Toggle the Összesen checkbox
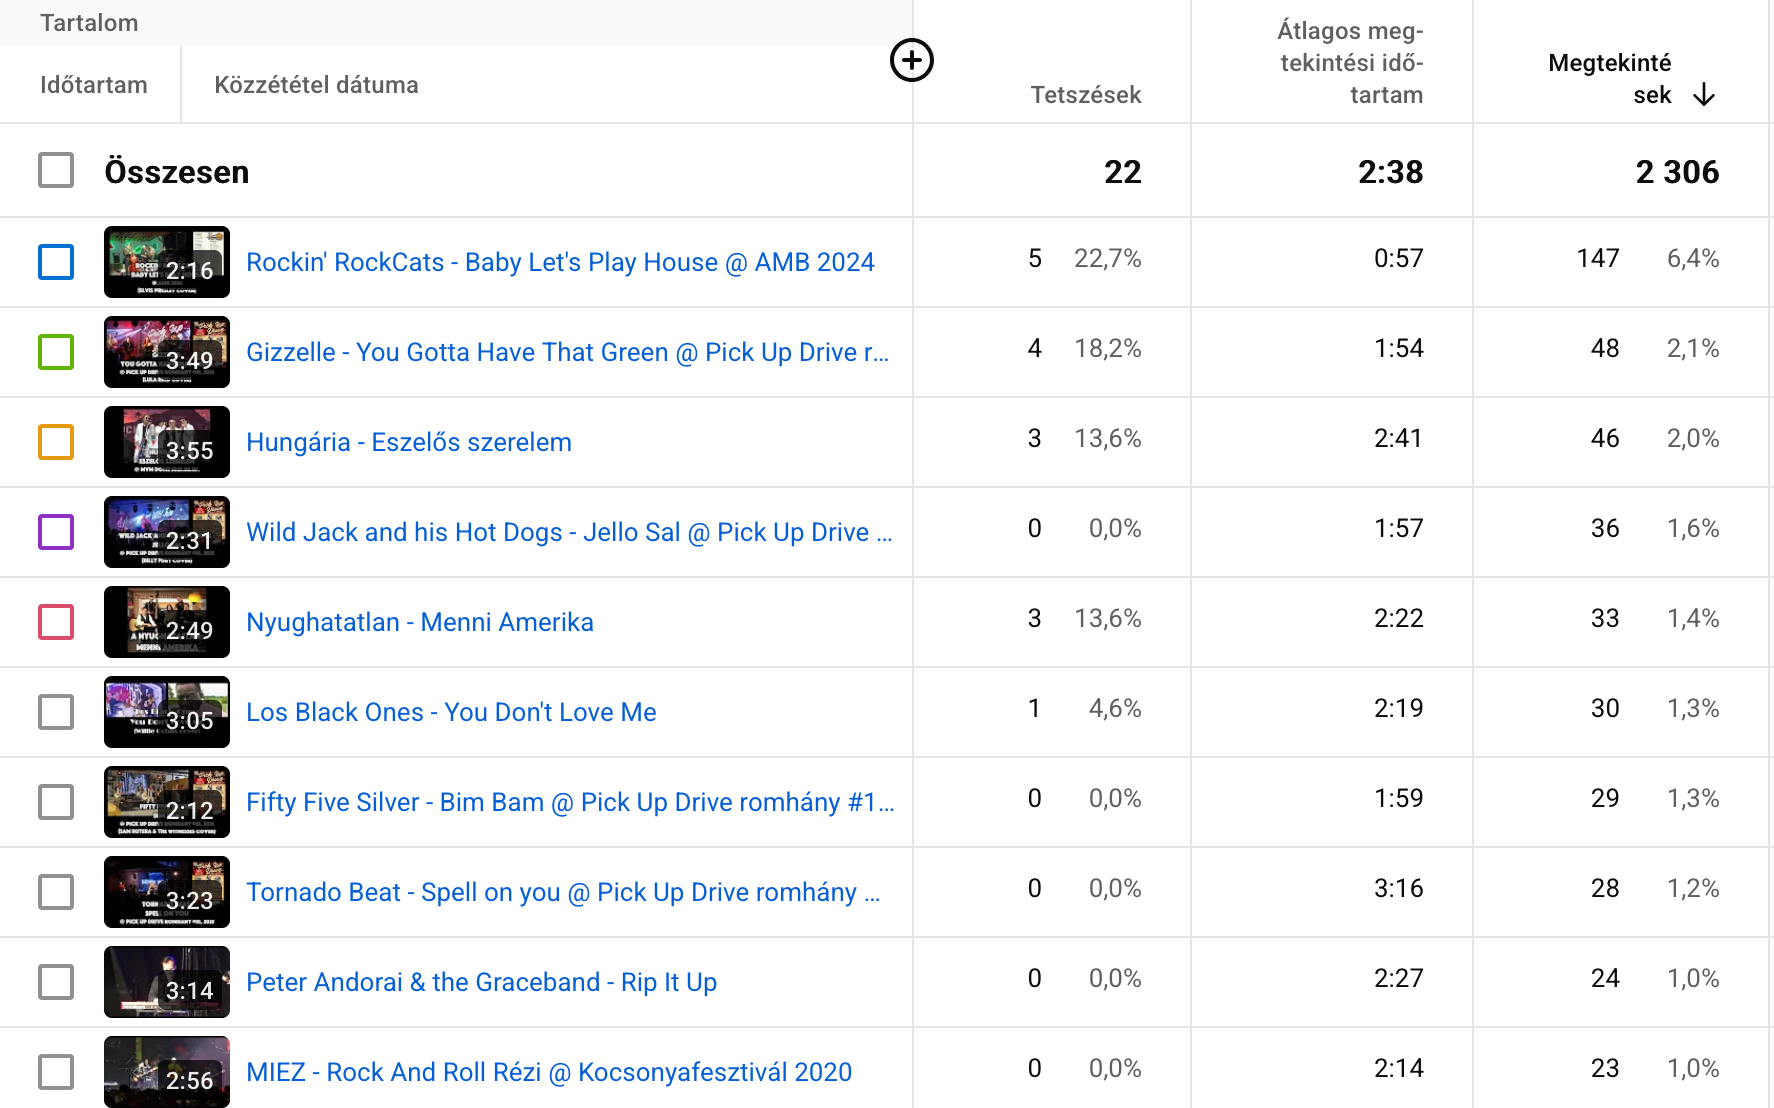Image resolution: width=1774 pixels, height=1108 pixels. coord(56,171)
